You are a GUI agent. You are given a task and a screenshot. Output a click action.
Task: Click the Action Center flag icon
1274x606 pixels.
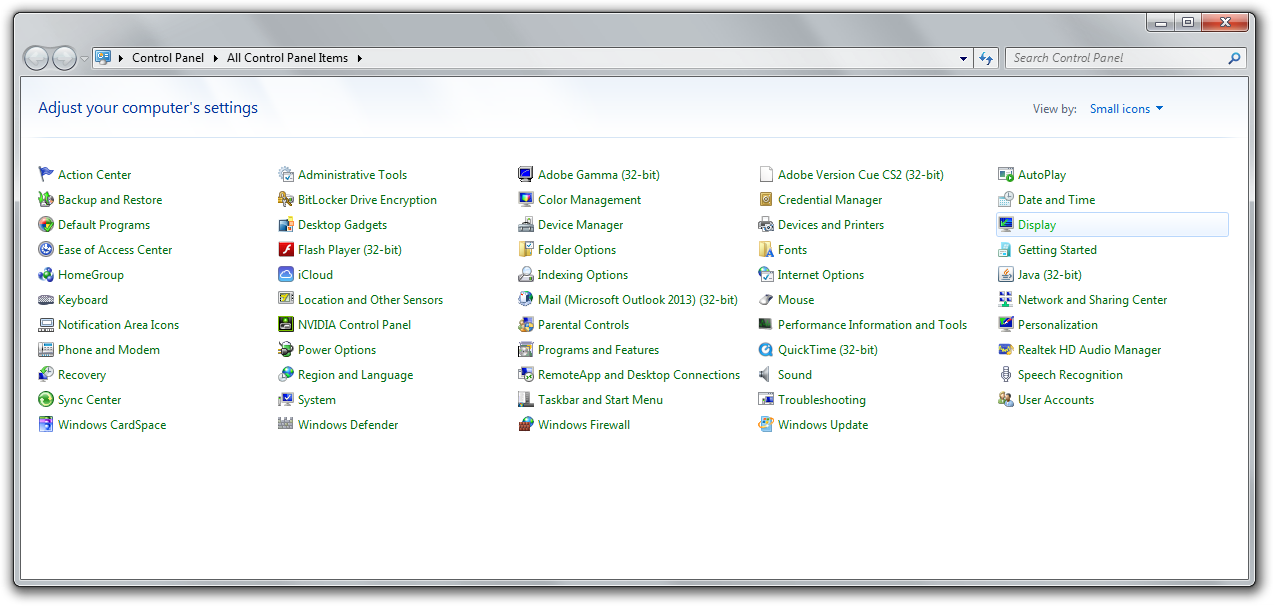(x=46, y=174)
